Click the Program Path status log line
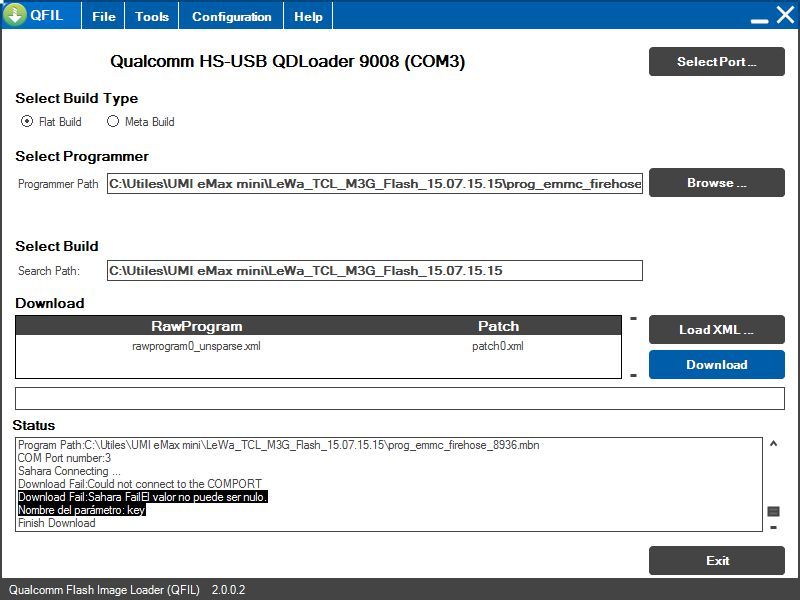800x600 pixels. [x=279, y=445]
